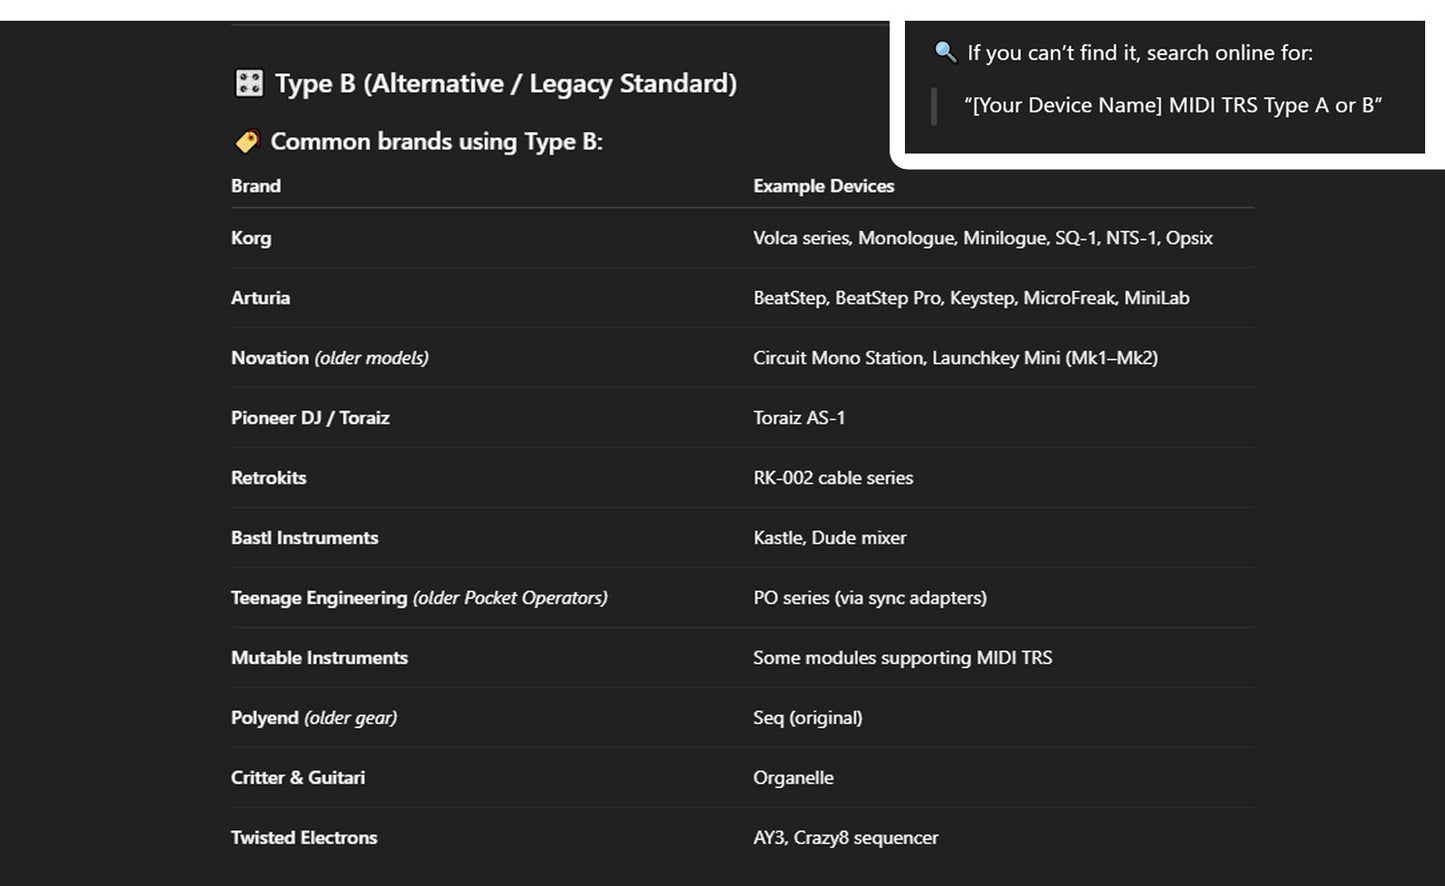Click the Organelle device entry
Screen dimensions: 1445x886
coord(793,778)
